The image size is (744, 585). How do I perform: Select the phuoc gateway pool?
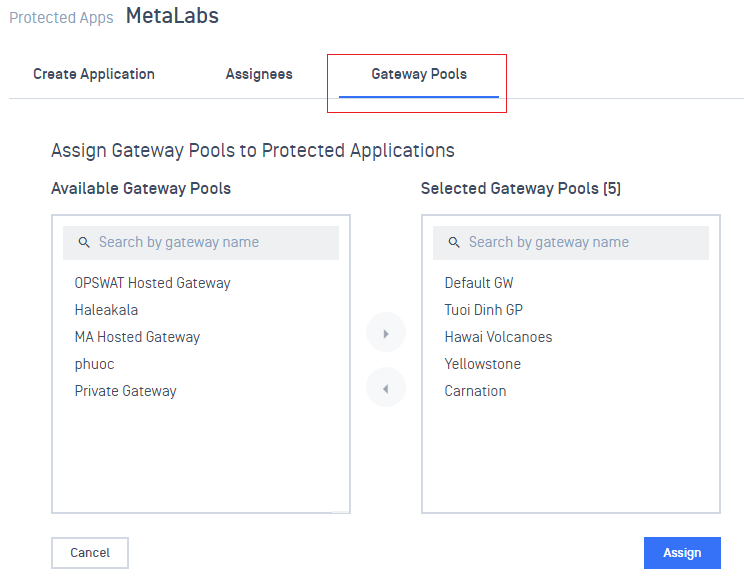coord(94,364)
